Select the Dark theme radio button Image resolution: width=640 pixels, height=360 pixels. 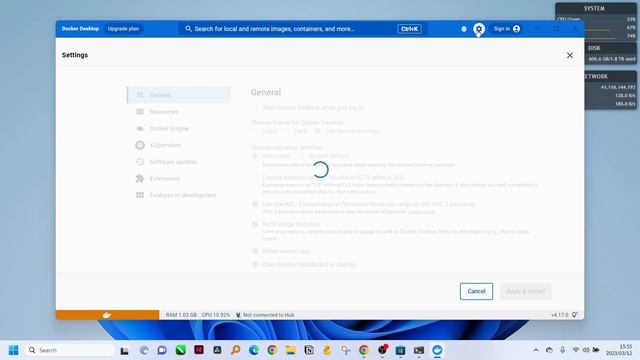tap(287, 131)
